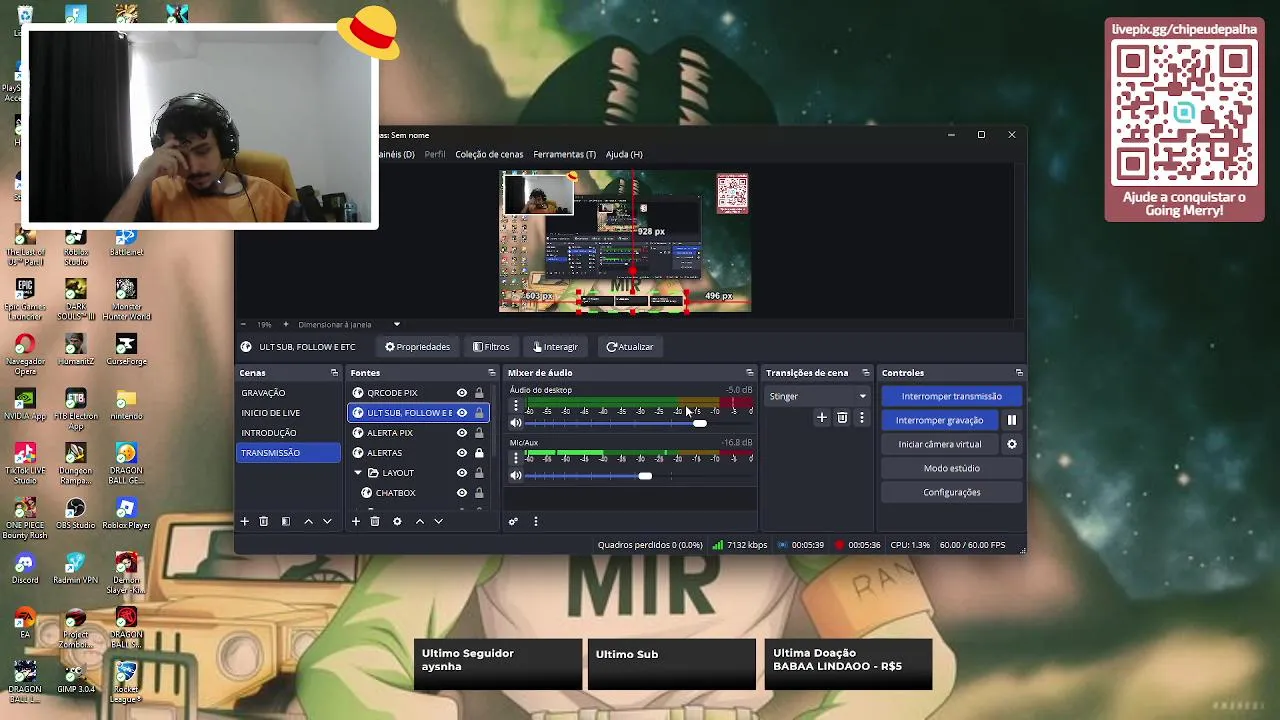Move the selected scene up

(308, 521)
